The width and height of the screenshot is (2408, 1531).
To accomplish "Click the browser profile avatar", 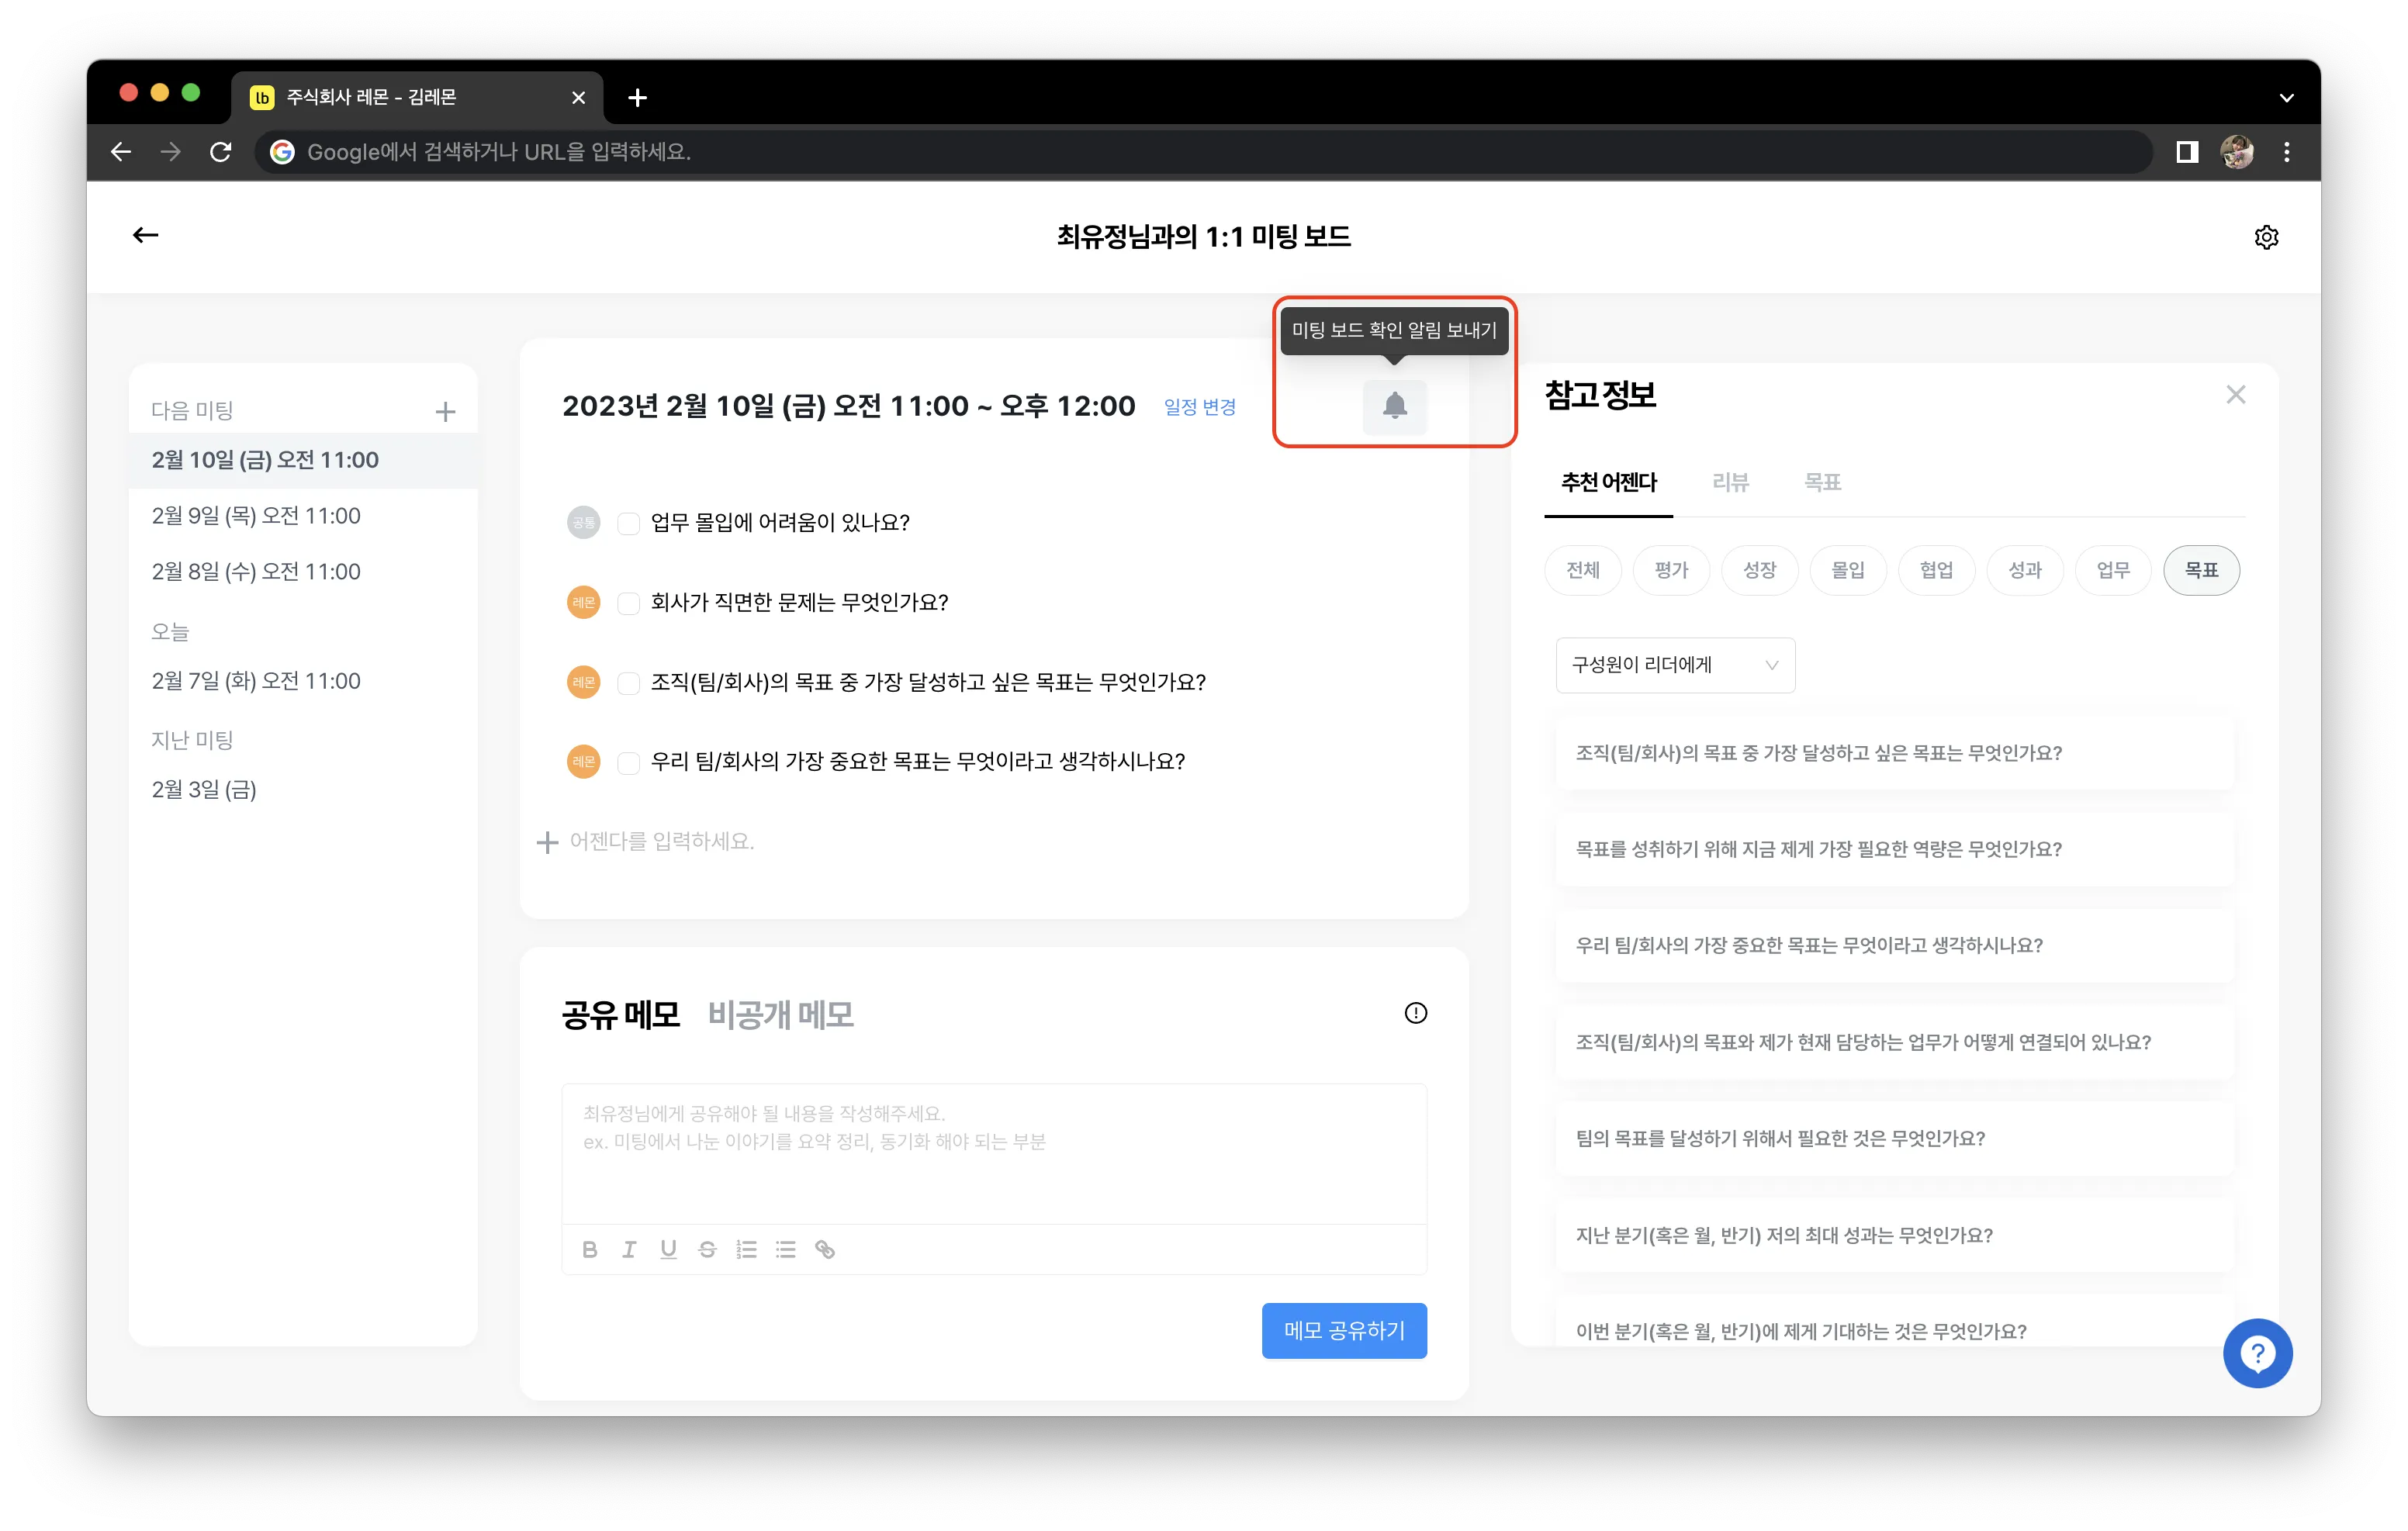I will coord(2236,152).
